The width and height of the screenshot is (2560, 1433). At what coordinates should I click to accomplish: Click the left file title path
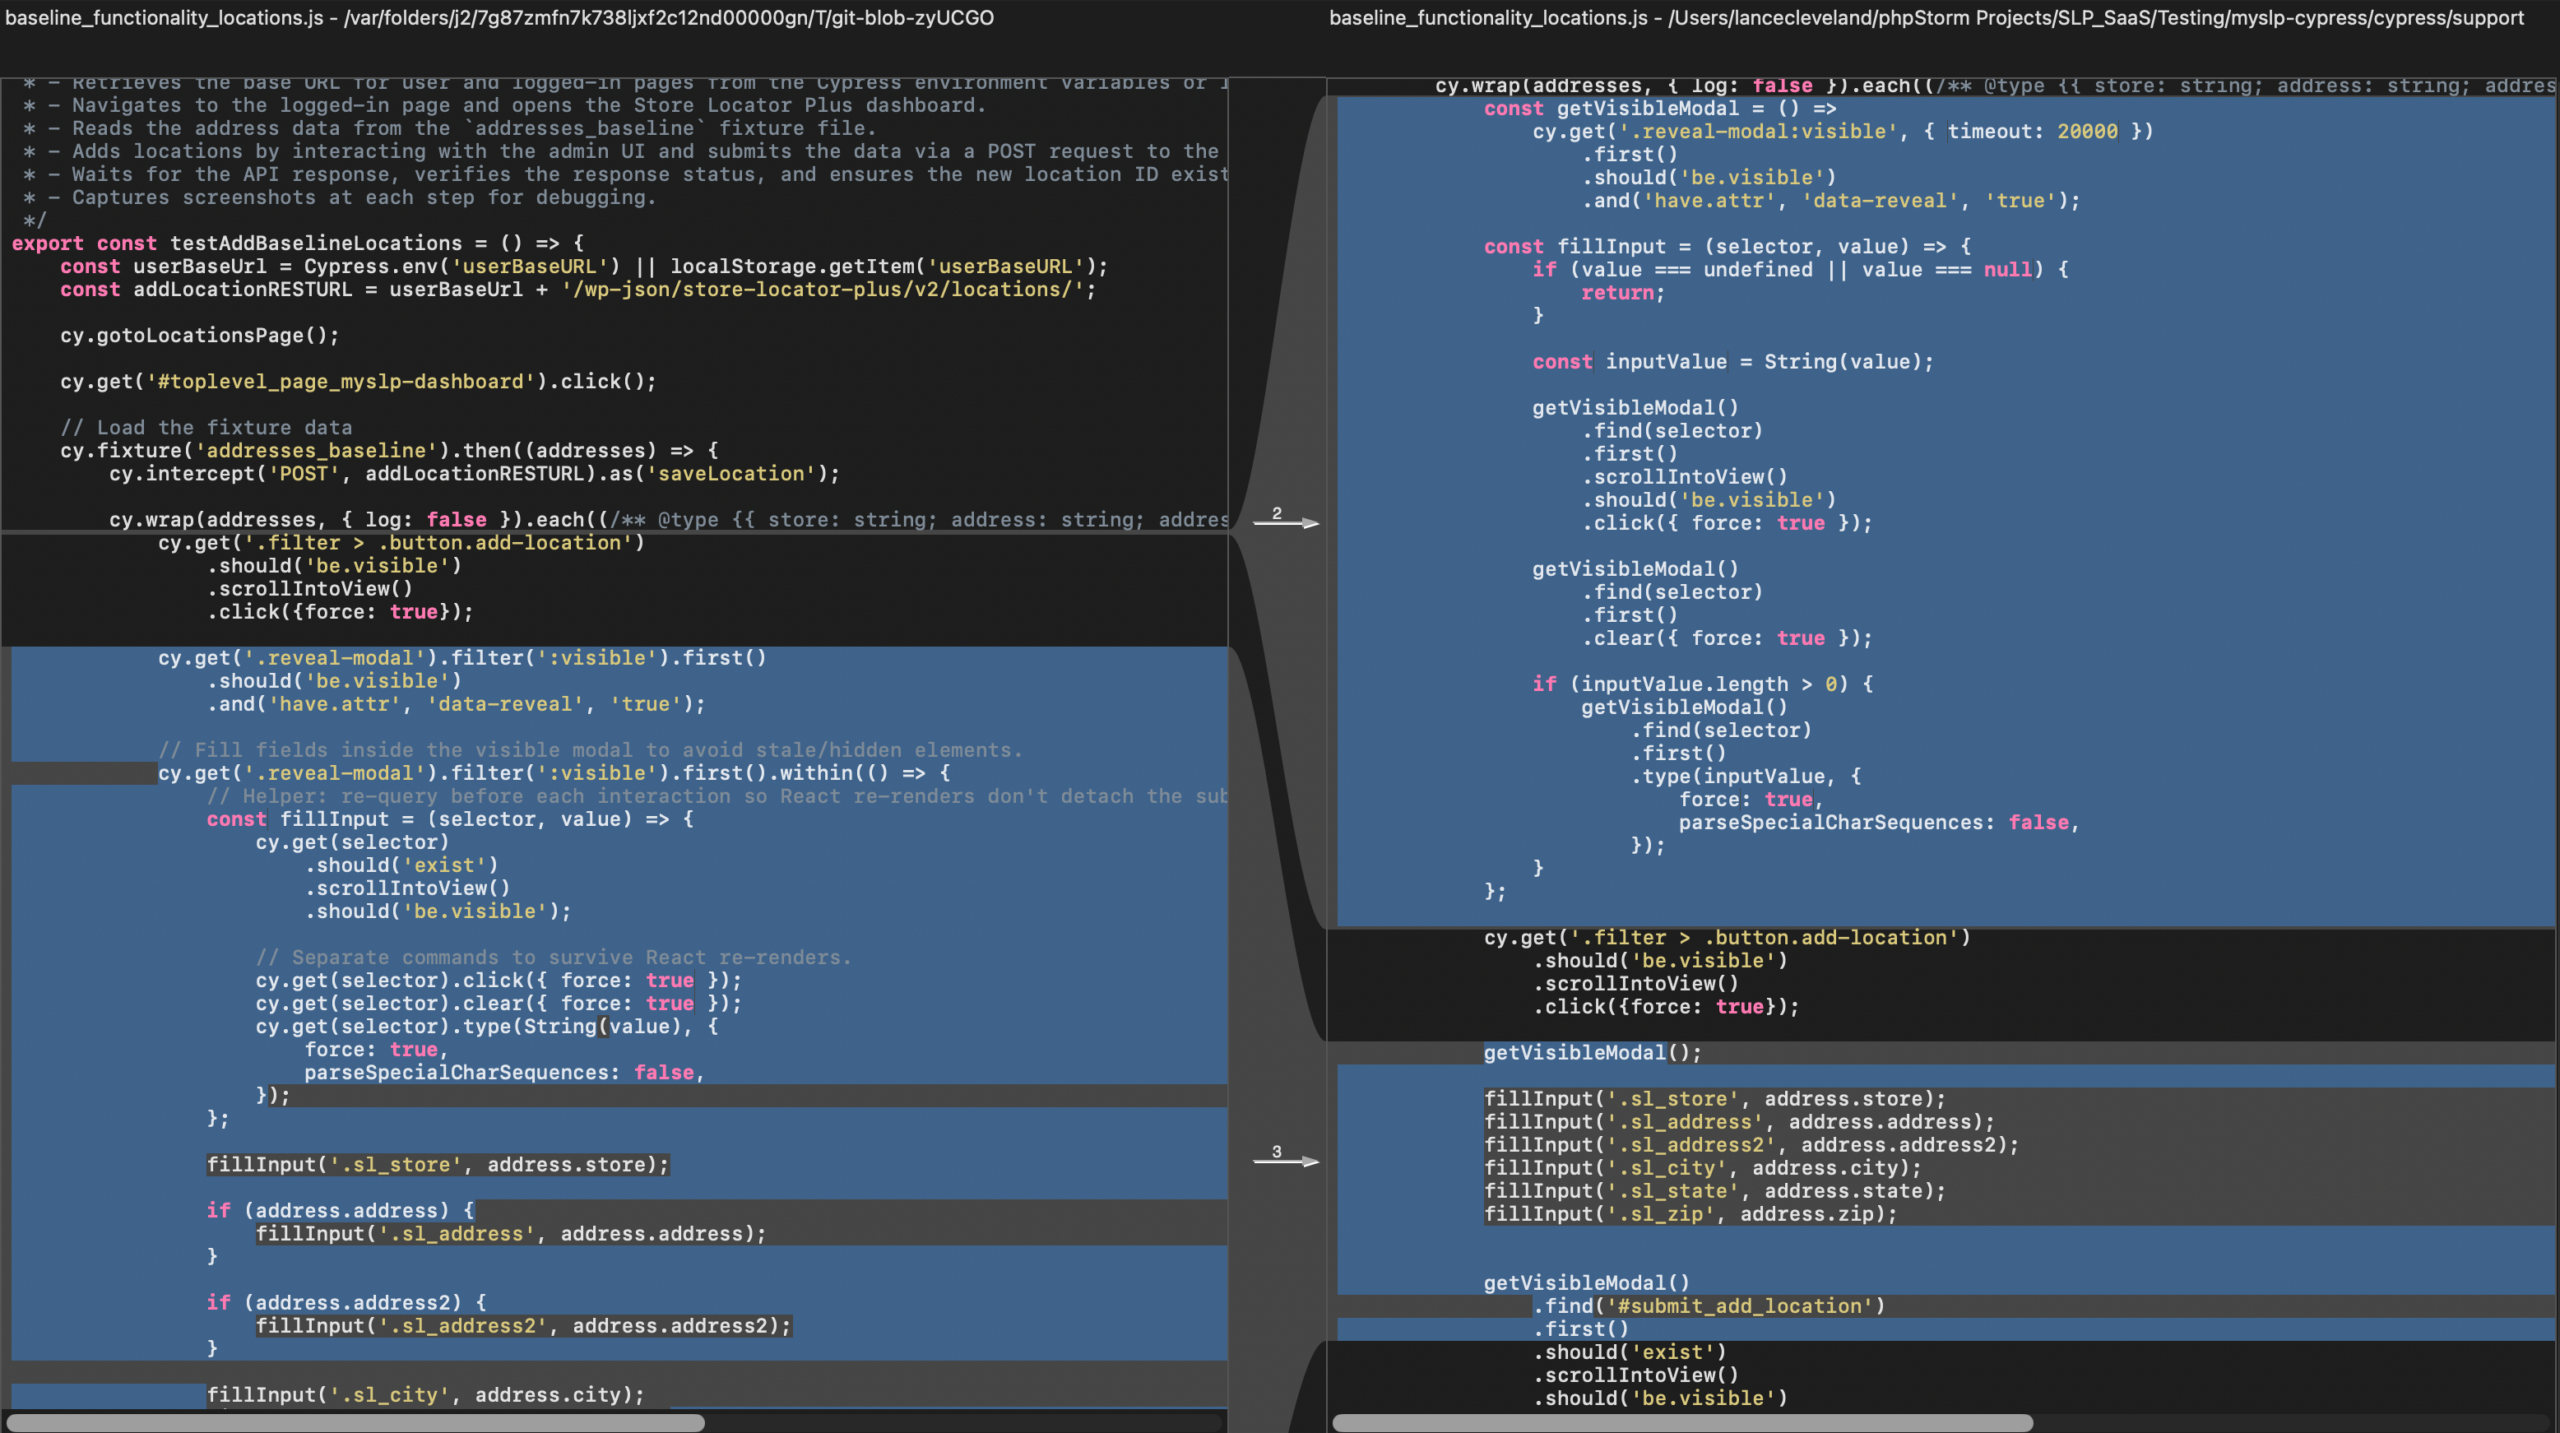(x=499, y=18)
